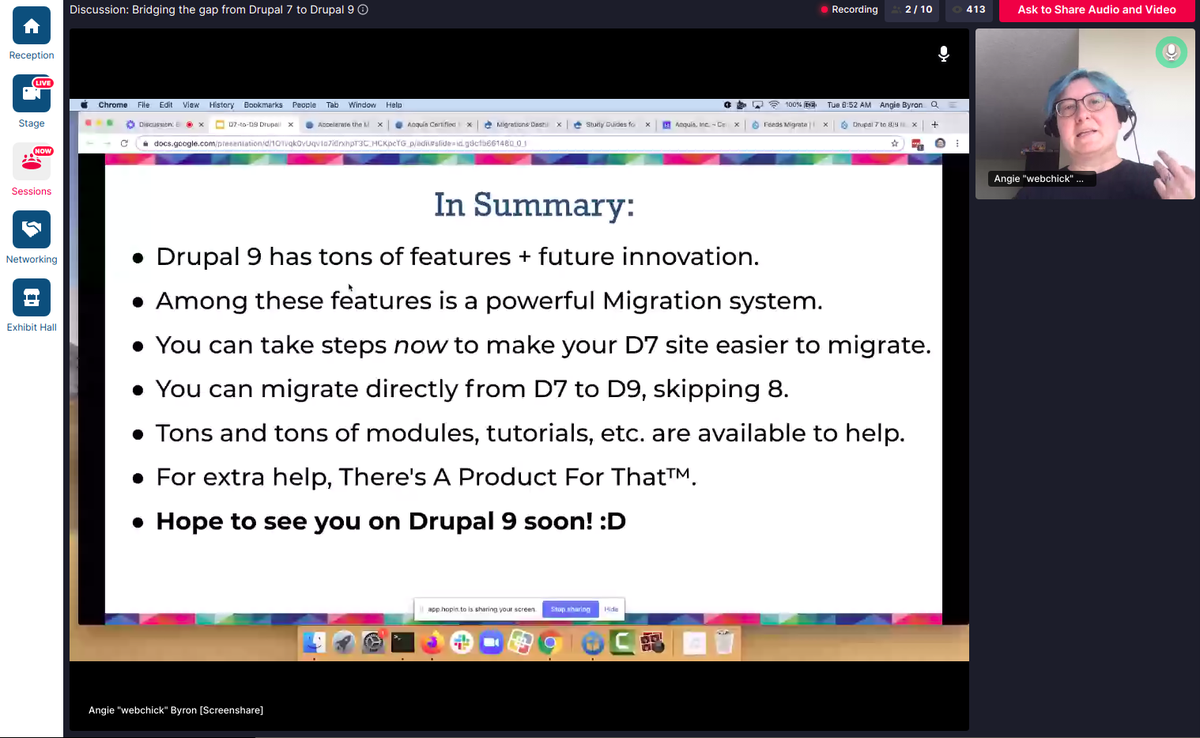The width and height of the screenshot is (1200, 738).
Task: Open a new tab with the plus button
Action: click(934, 125)
